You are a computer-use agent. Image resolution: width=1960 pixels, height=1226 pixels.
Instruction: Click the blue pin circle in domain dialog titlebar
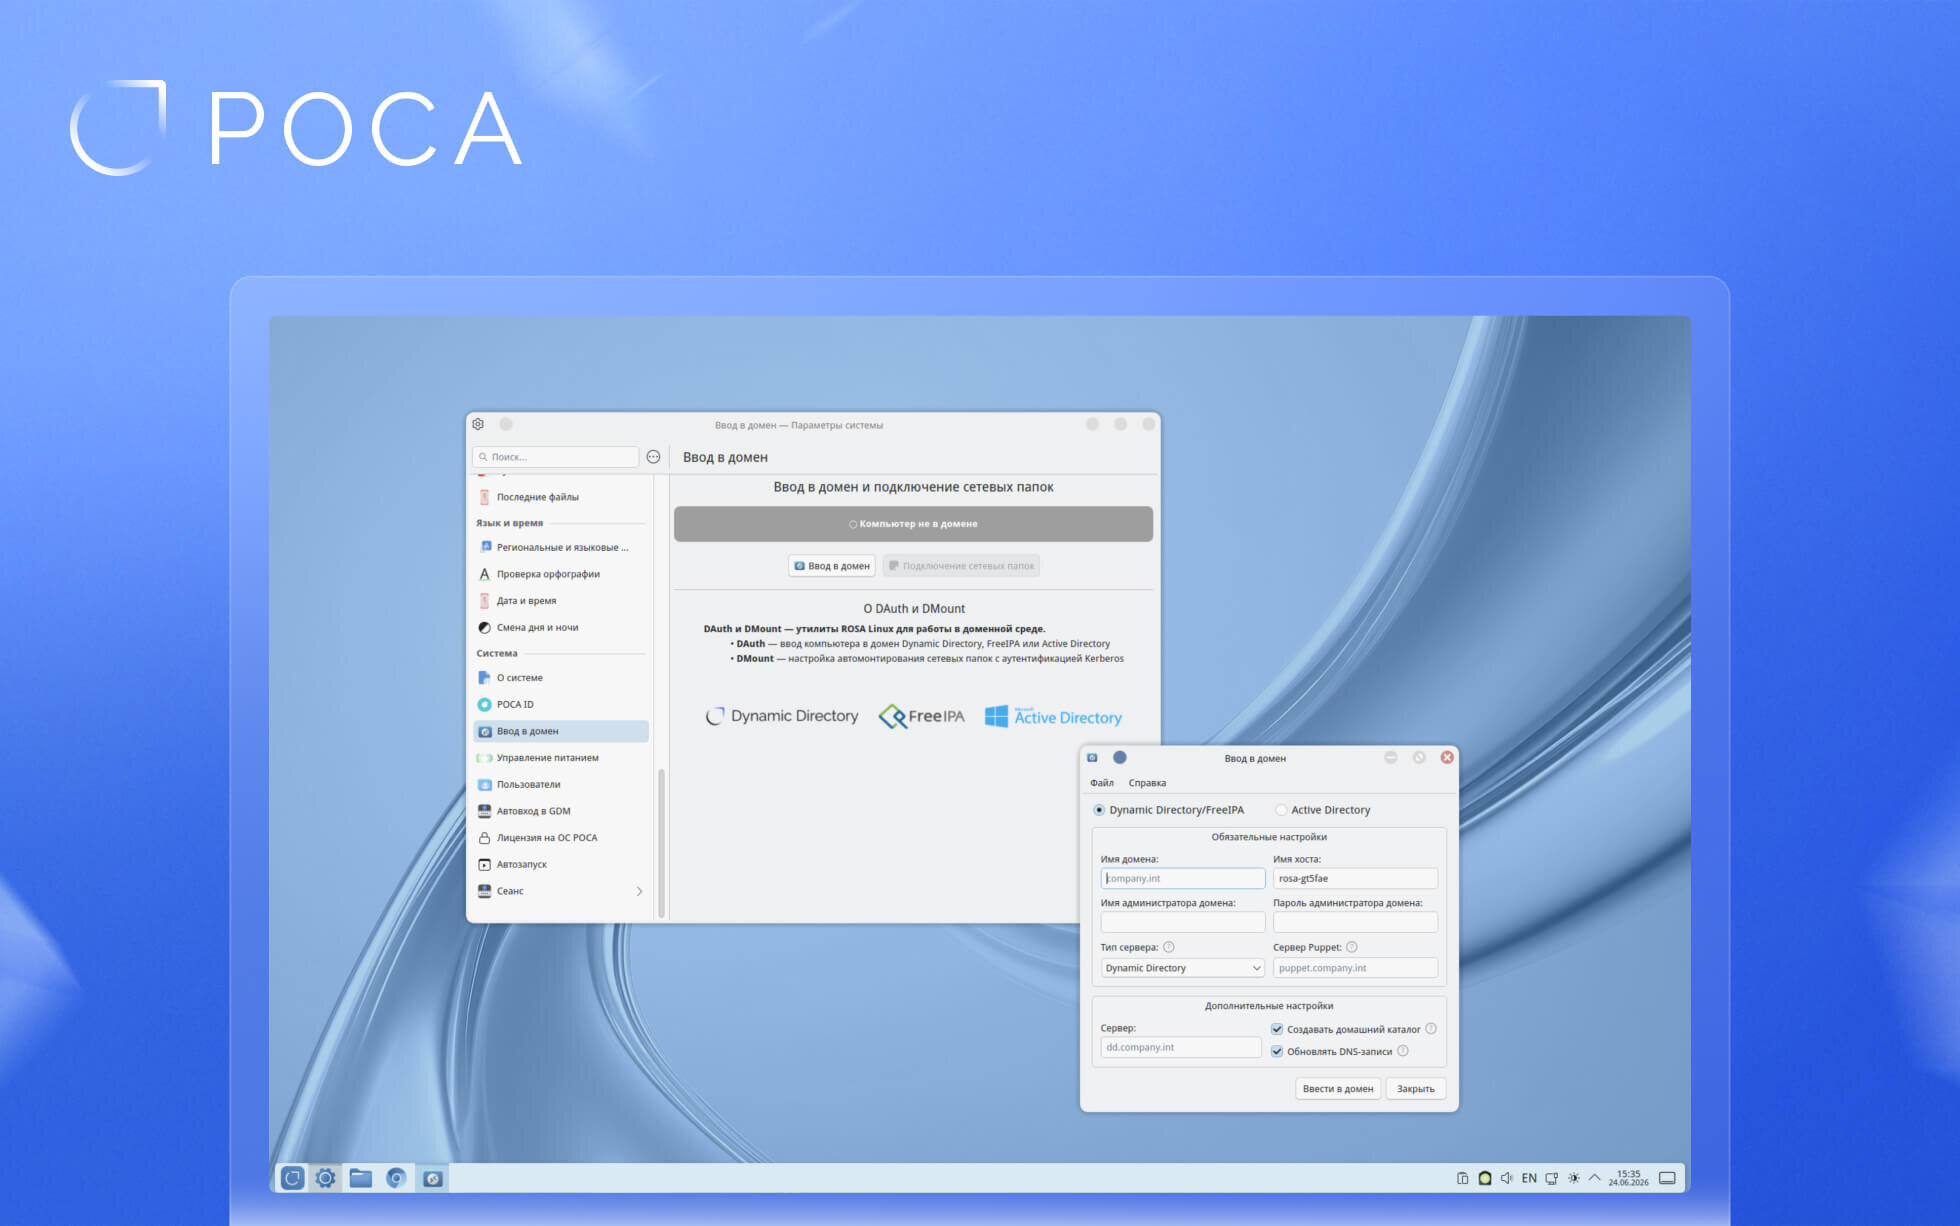coord(1120,758)
